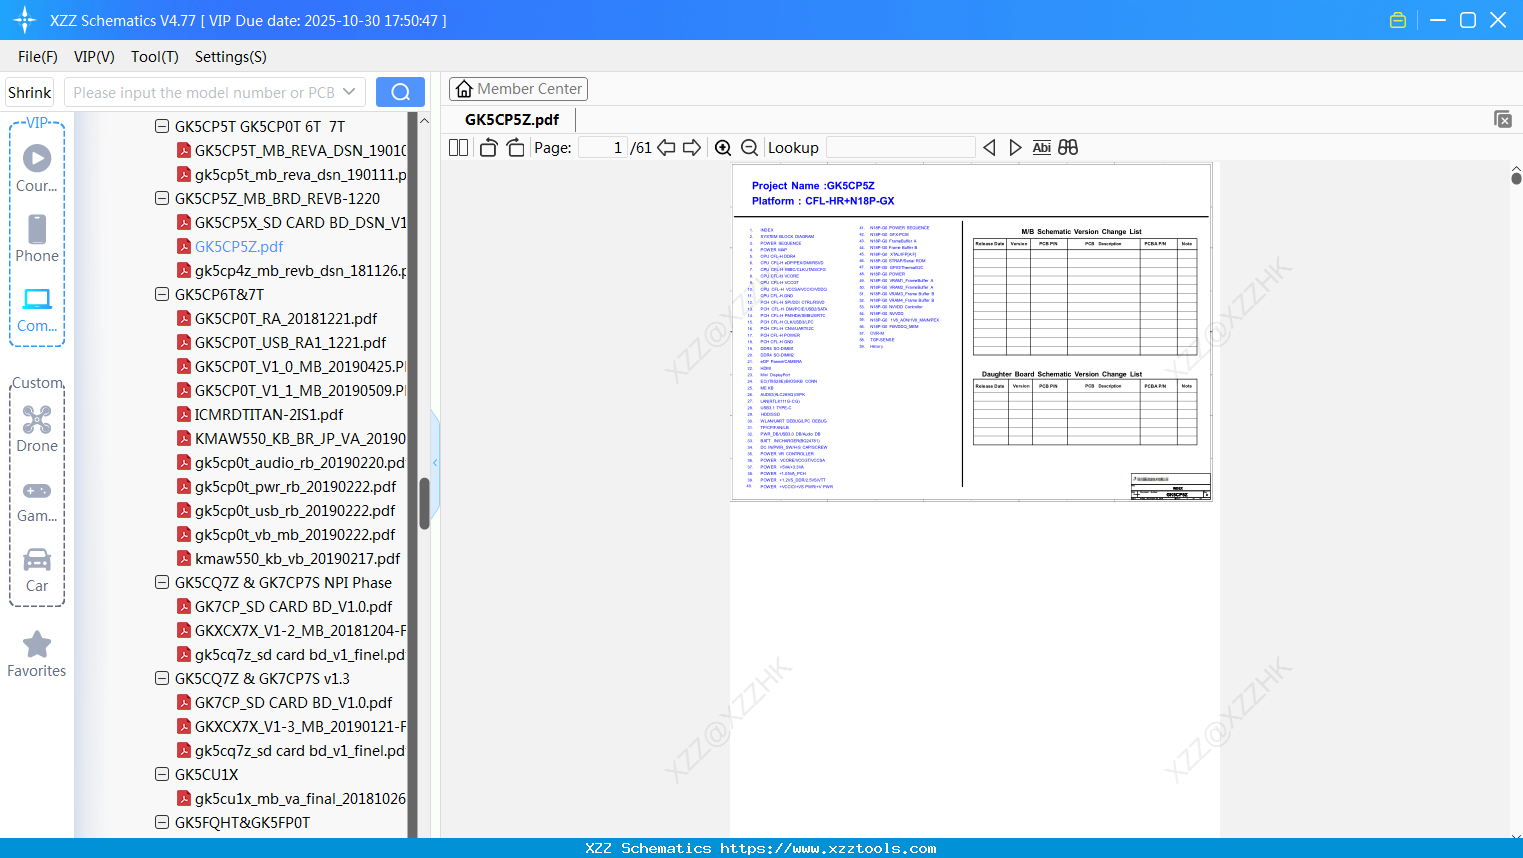Click the schematic page preview

[972, 332]
